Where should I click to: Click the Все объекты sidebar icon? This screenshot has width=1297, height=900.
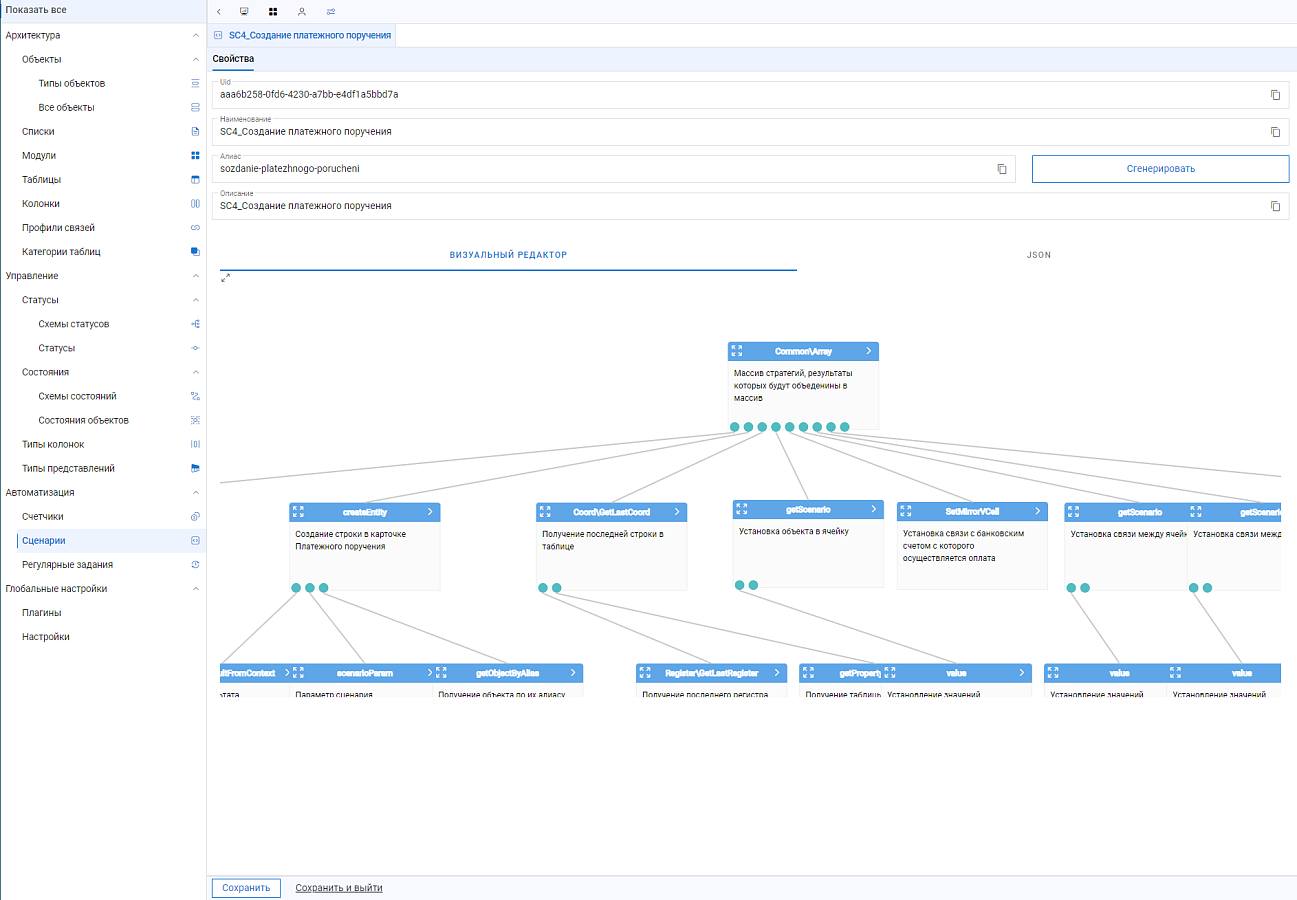click(x=195, y=107)
